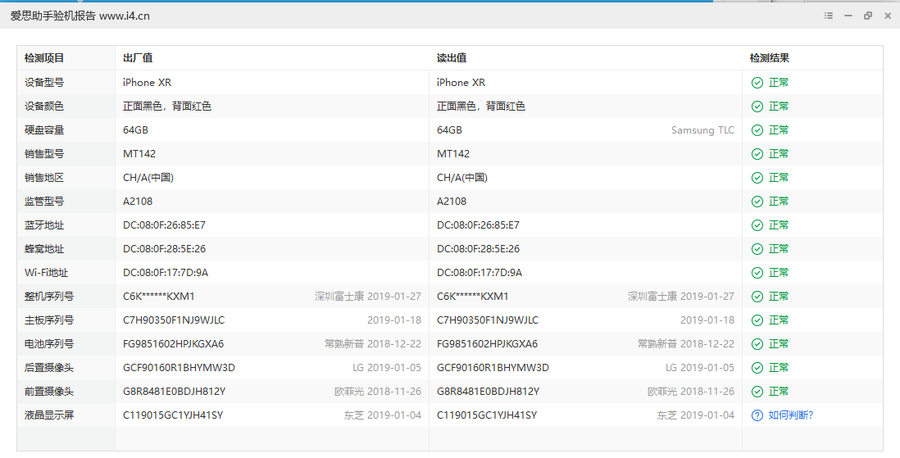Screen dimensions: 900x458
Task: Click factory 东芝 2019-01-04 note
Action: (382, 415)
